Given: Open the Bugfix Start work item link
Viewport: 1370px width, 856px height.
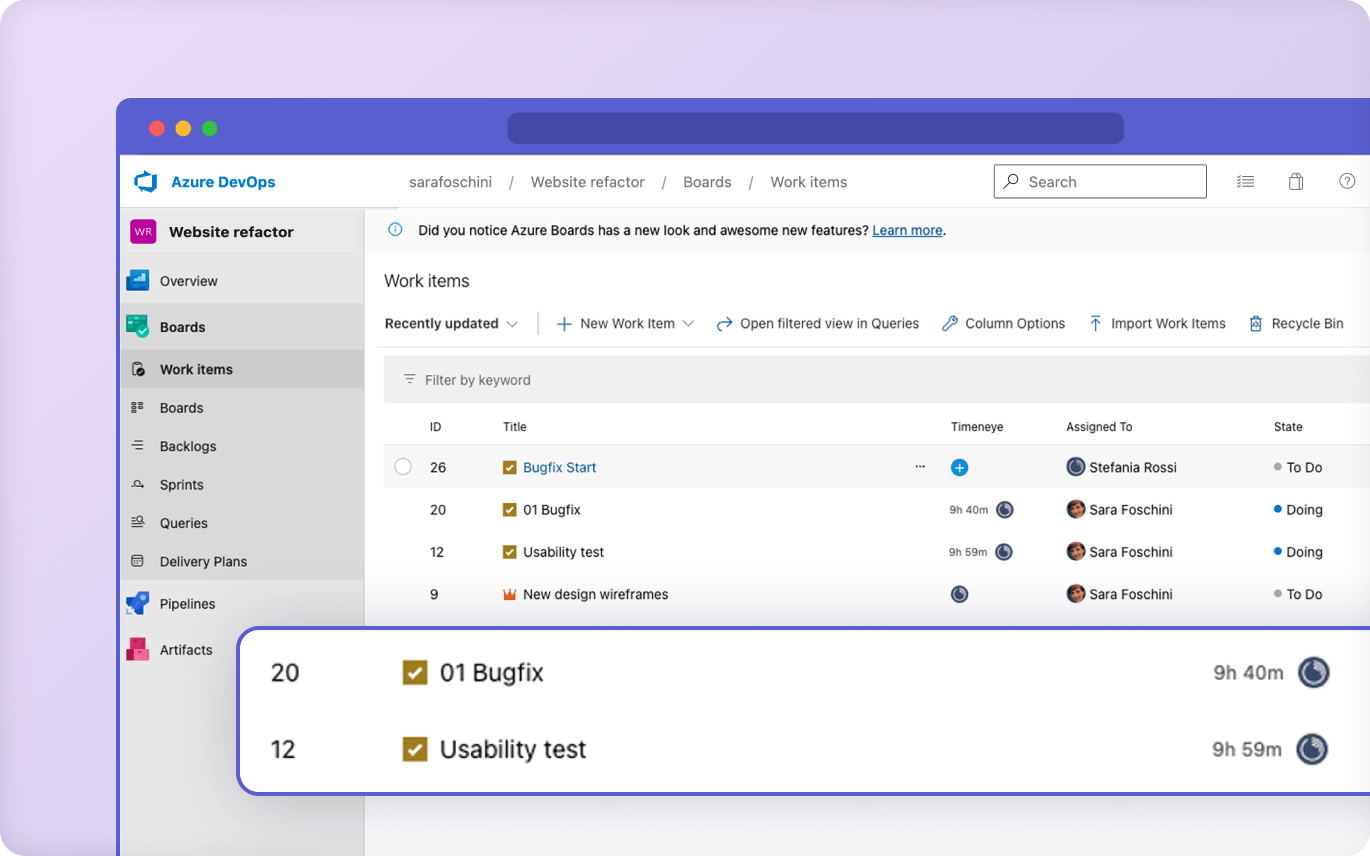Looking at the screenshot, I should point(559,467).
